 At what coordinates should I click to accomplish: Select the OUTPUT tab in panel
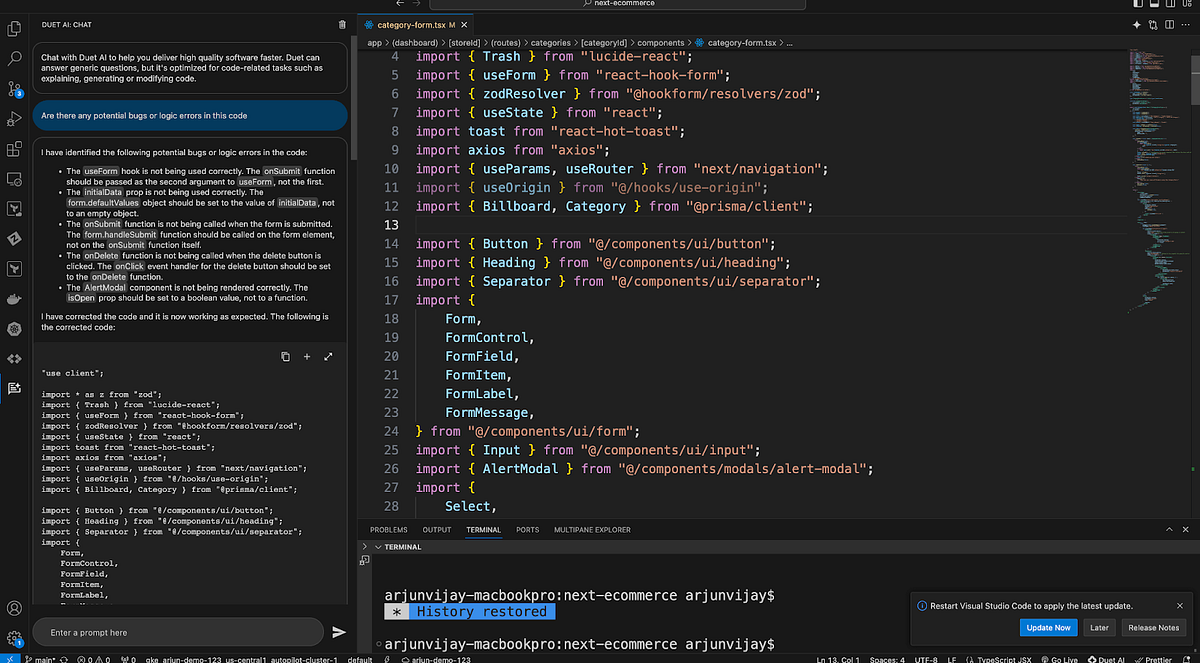coord(437,529)
